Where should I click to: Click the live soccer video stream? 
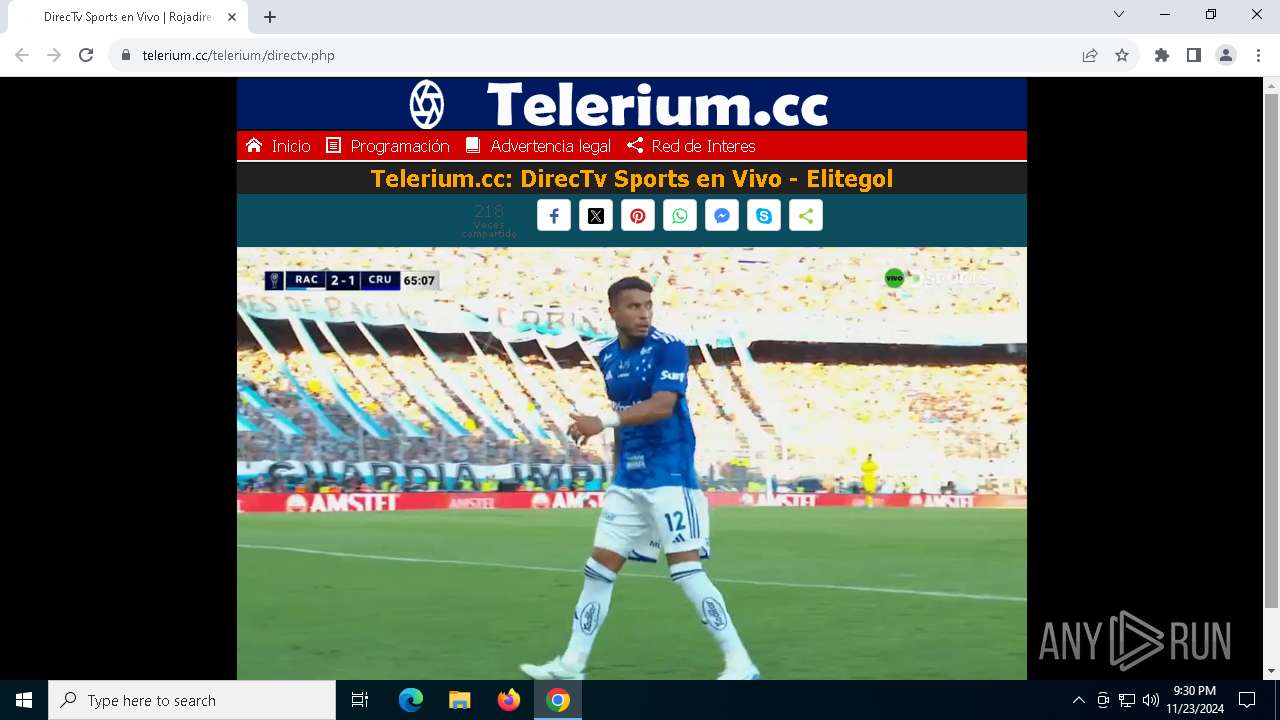tap(632, 463)
